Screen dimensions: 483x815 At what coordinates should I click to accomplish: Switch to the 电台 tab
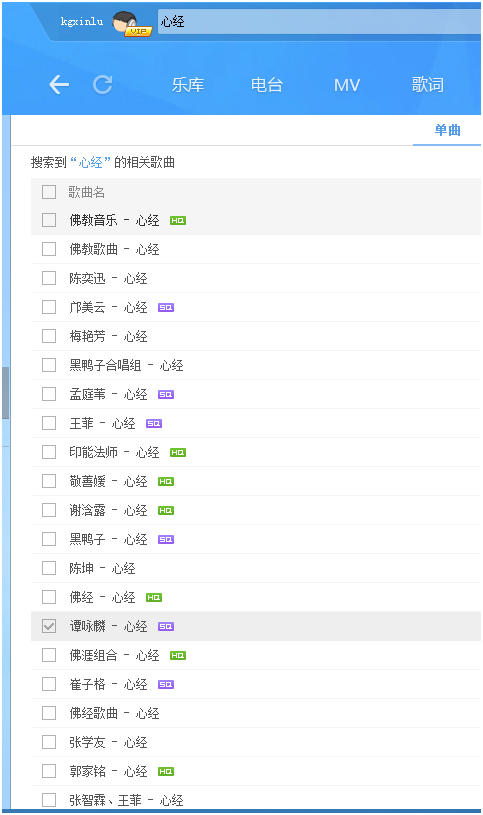coord(267,85)
